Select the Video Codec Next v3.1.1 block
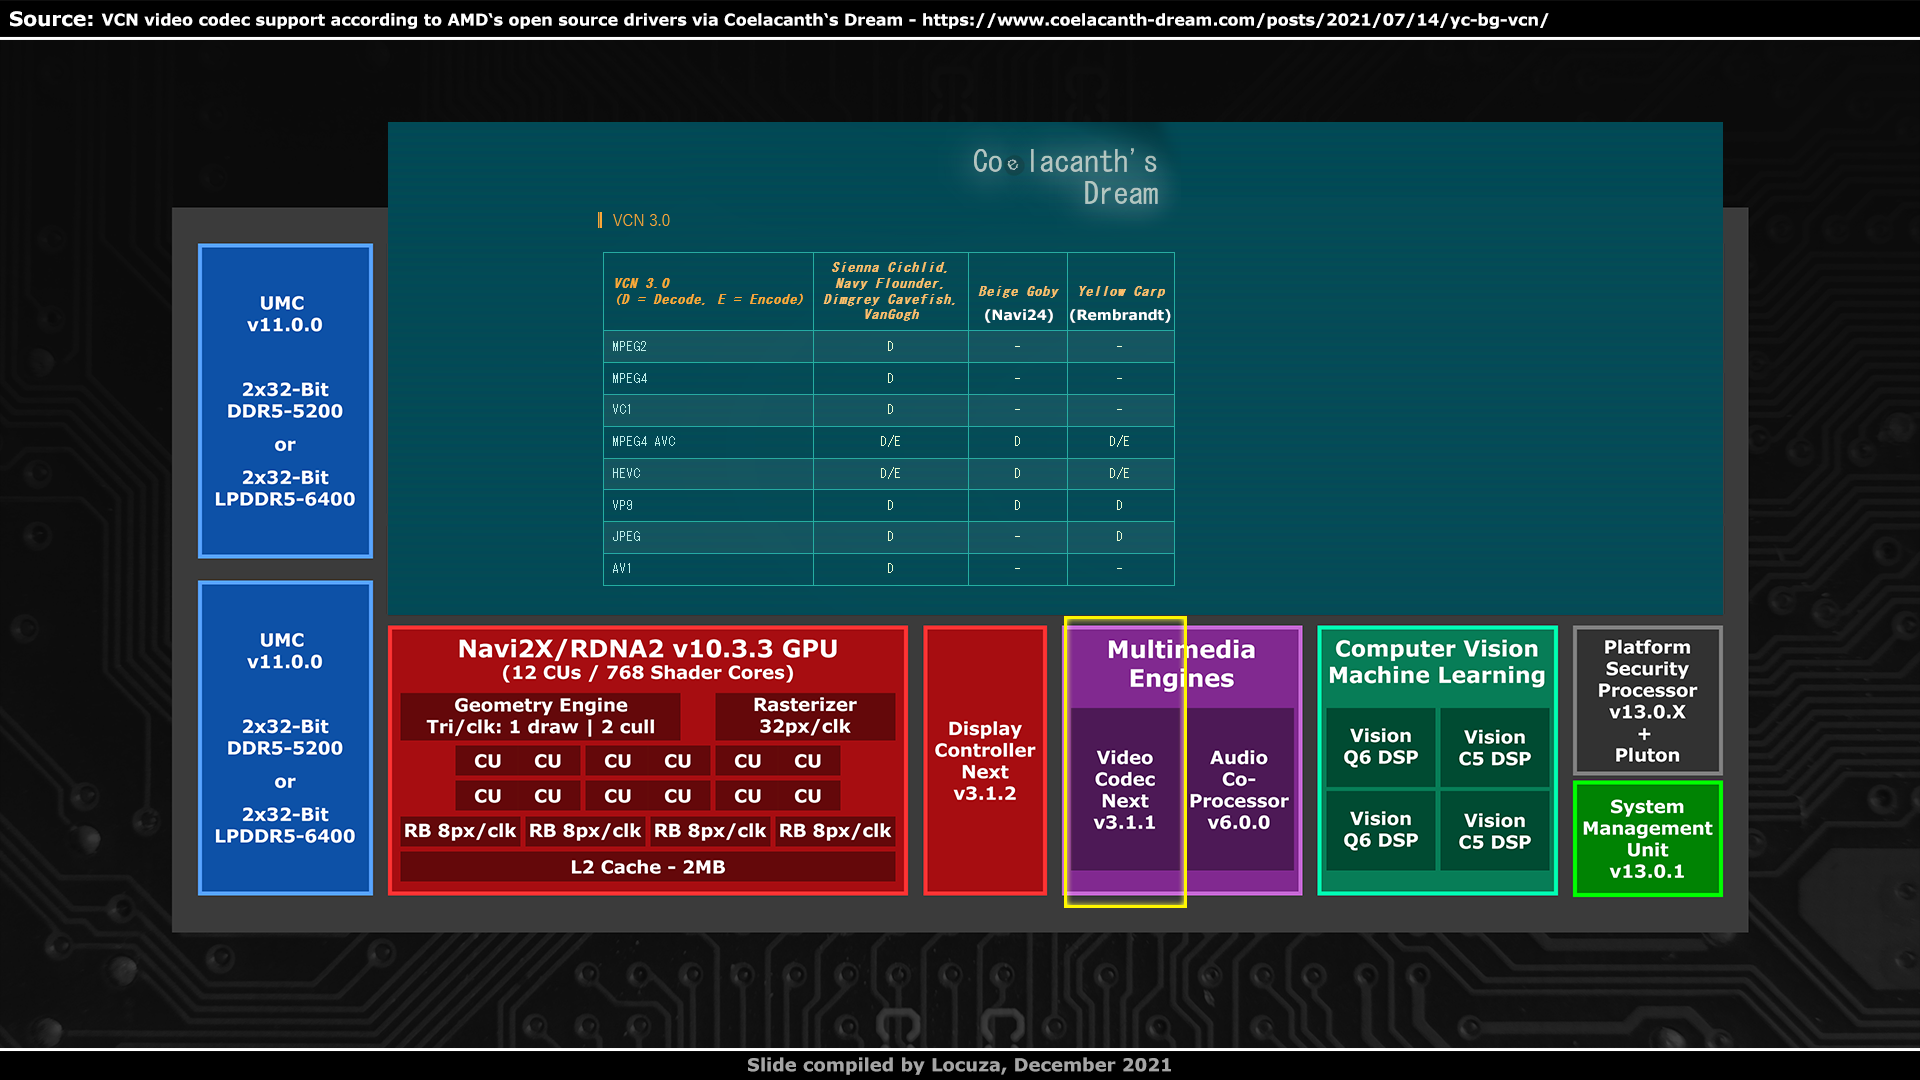1920x1080 pixels. click(1124, 790)
